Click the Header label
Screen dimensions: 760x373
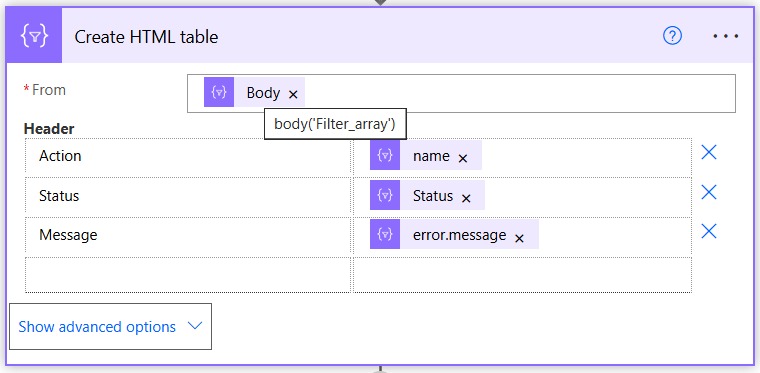(x=49, y=129)
